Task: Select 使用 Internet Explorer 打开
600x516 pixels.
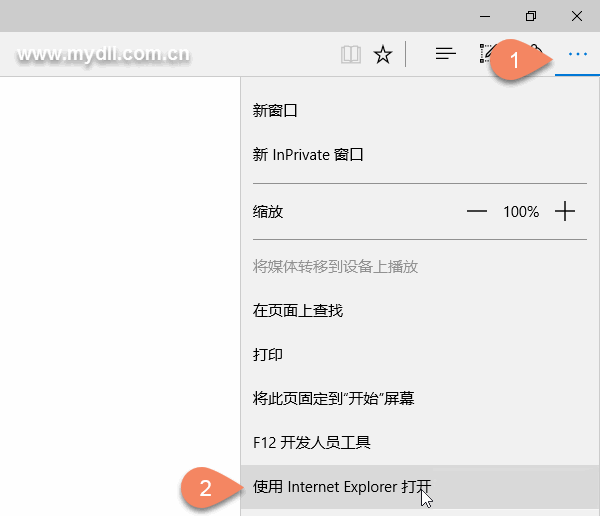Action: click(x=420, y=487)
